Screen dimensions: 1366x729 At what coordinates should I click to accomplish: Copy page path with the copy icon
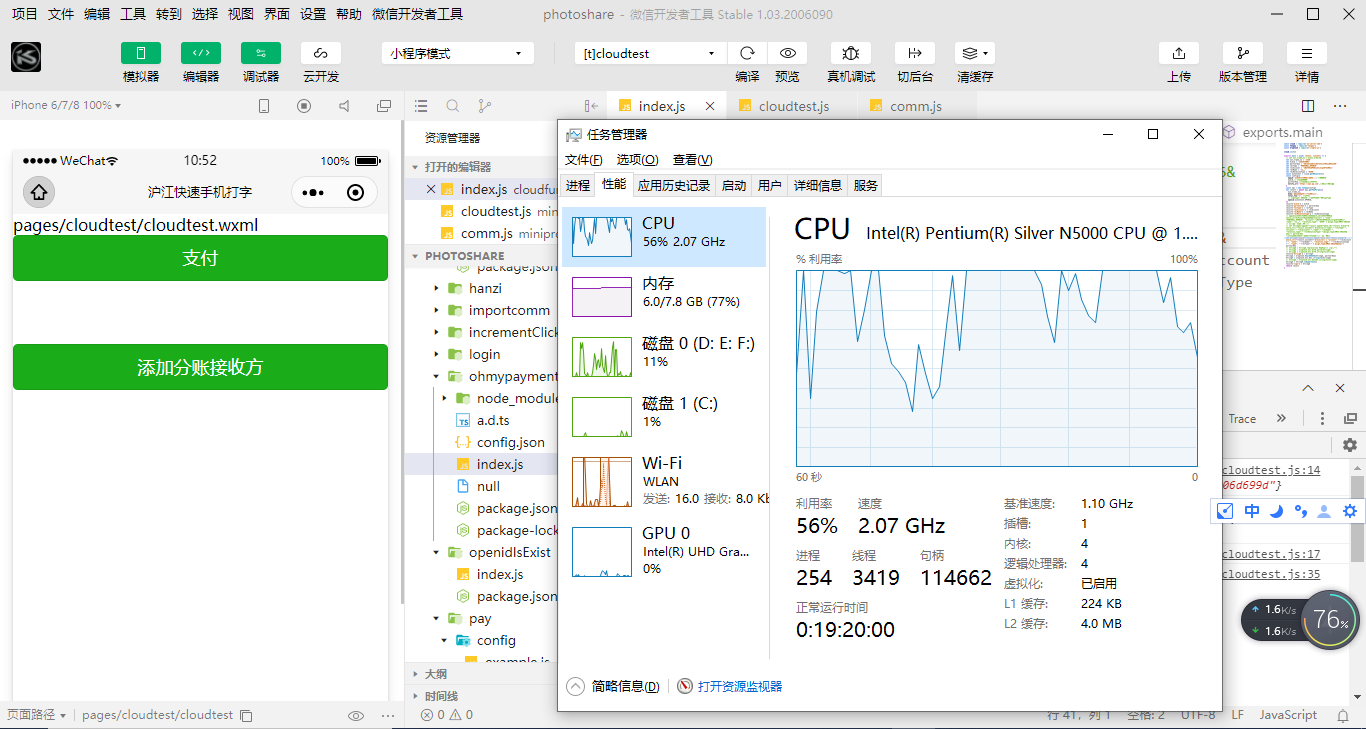246,715
